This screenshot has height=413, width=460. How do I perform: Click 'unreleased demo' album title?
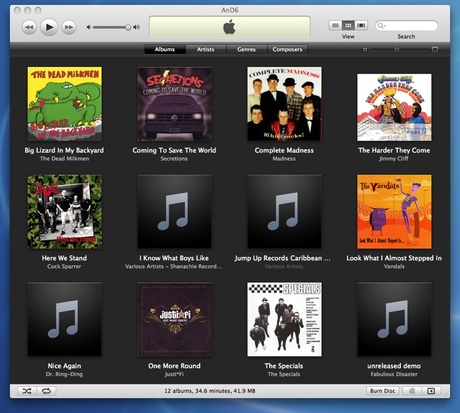click(x=394, y=366)
